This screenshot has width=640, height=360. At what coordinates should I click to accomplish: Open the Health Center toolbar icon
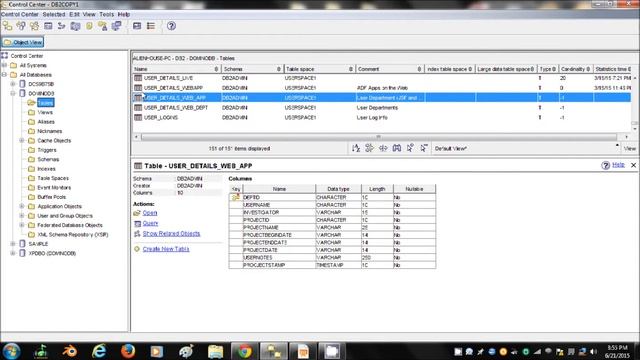click(x=76, y=26)
